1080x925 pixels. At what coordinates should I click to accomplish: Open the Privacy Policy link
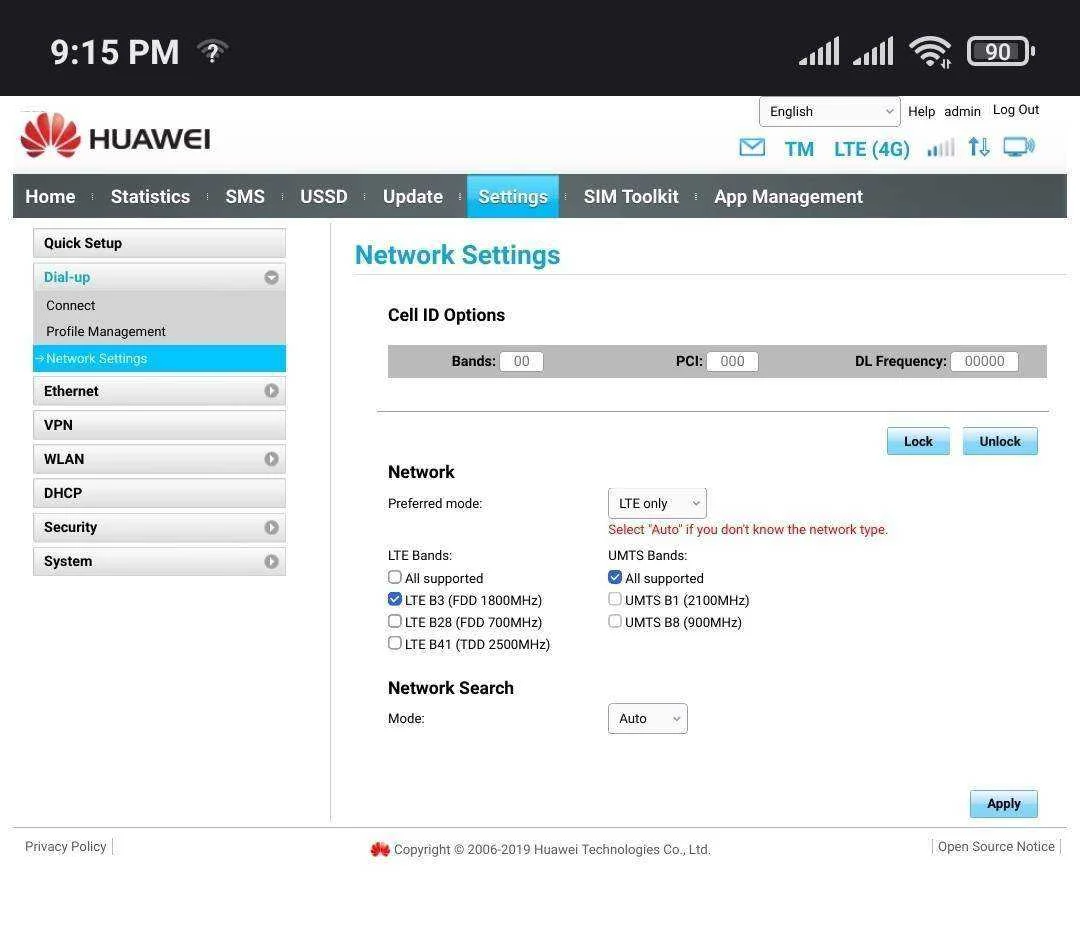coord(65,846)
